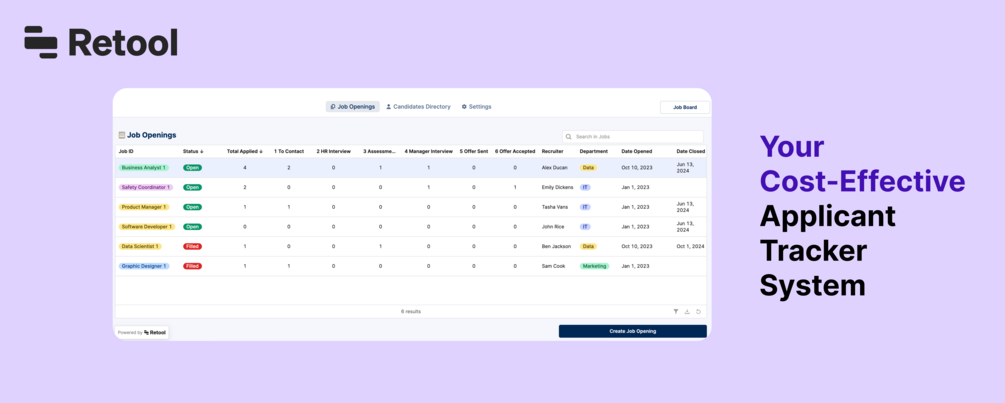Click the 4 Manager Interview column header
Image resolution: width=1005 pixels, height=403 pixels.
(x=428, y=152)
